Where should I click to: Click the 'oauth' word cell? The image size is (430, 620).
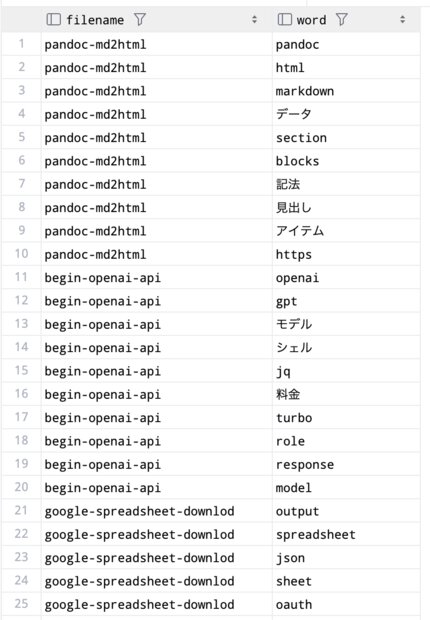point(346,604)
